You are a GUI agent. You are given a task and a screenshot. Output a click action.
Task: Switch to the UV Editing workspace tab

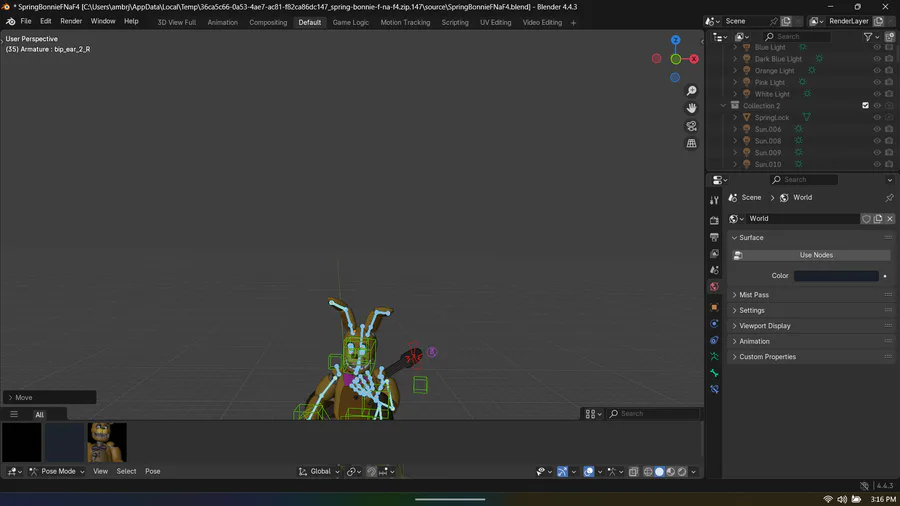pyautogui.click(x=495, y=22)
